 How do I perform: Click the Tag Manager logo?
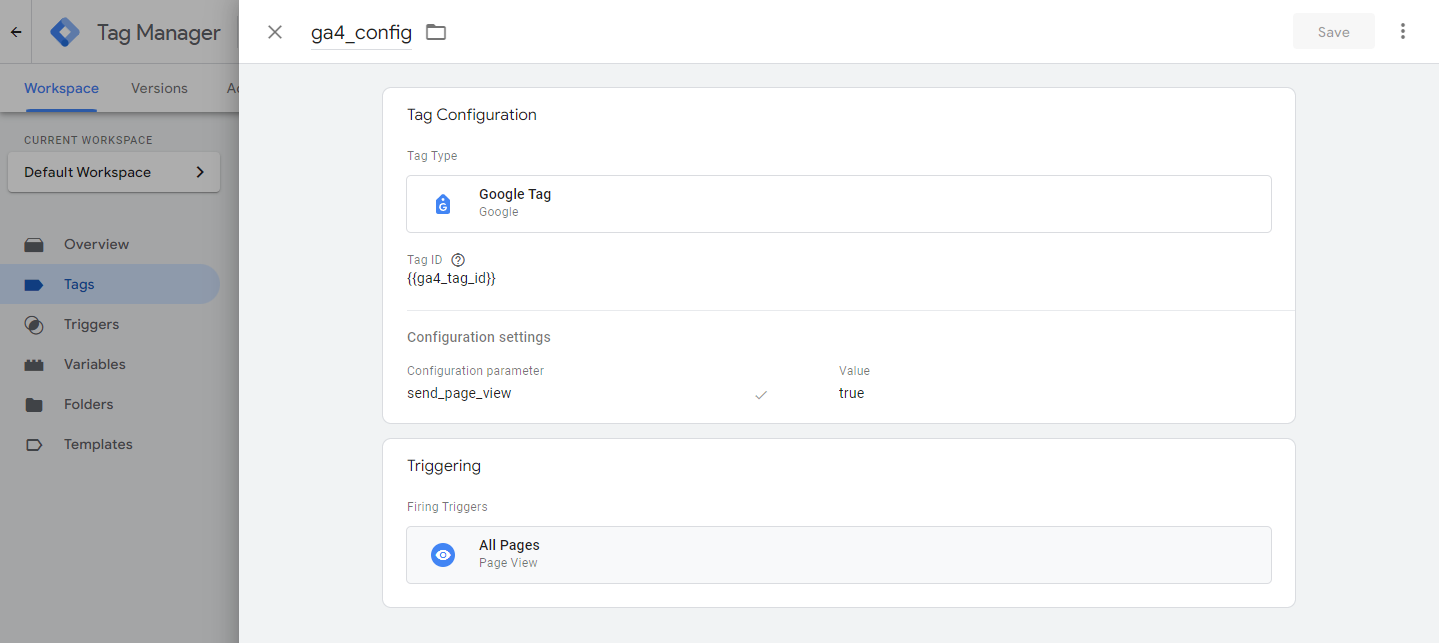tap(65, 32)
